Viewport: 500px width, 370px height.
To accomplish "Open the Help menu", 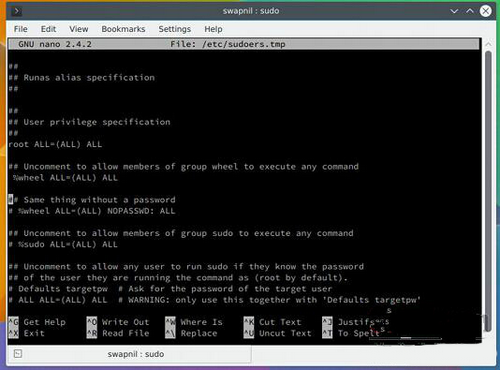I will click(213, 29).
